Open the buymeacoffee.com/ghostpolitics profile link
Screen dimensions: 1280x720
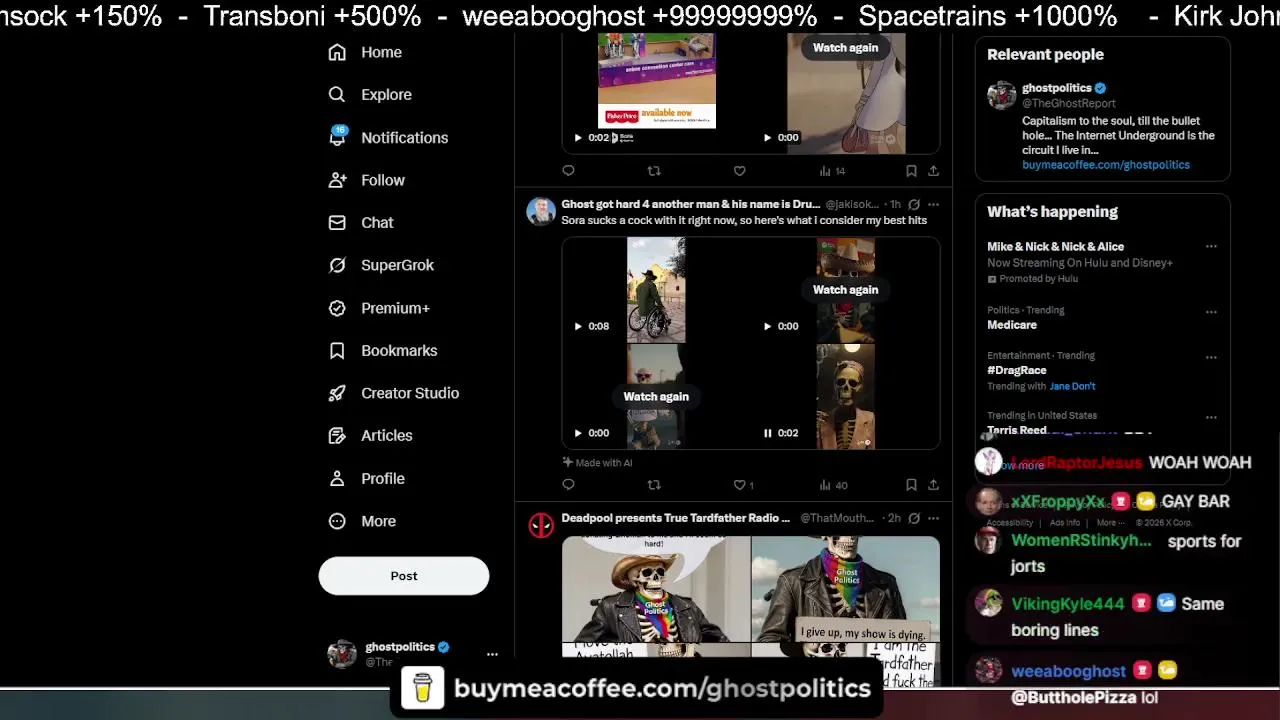coord(1106,165)
